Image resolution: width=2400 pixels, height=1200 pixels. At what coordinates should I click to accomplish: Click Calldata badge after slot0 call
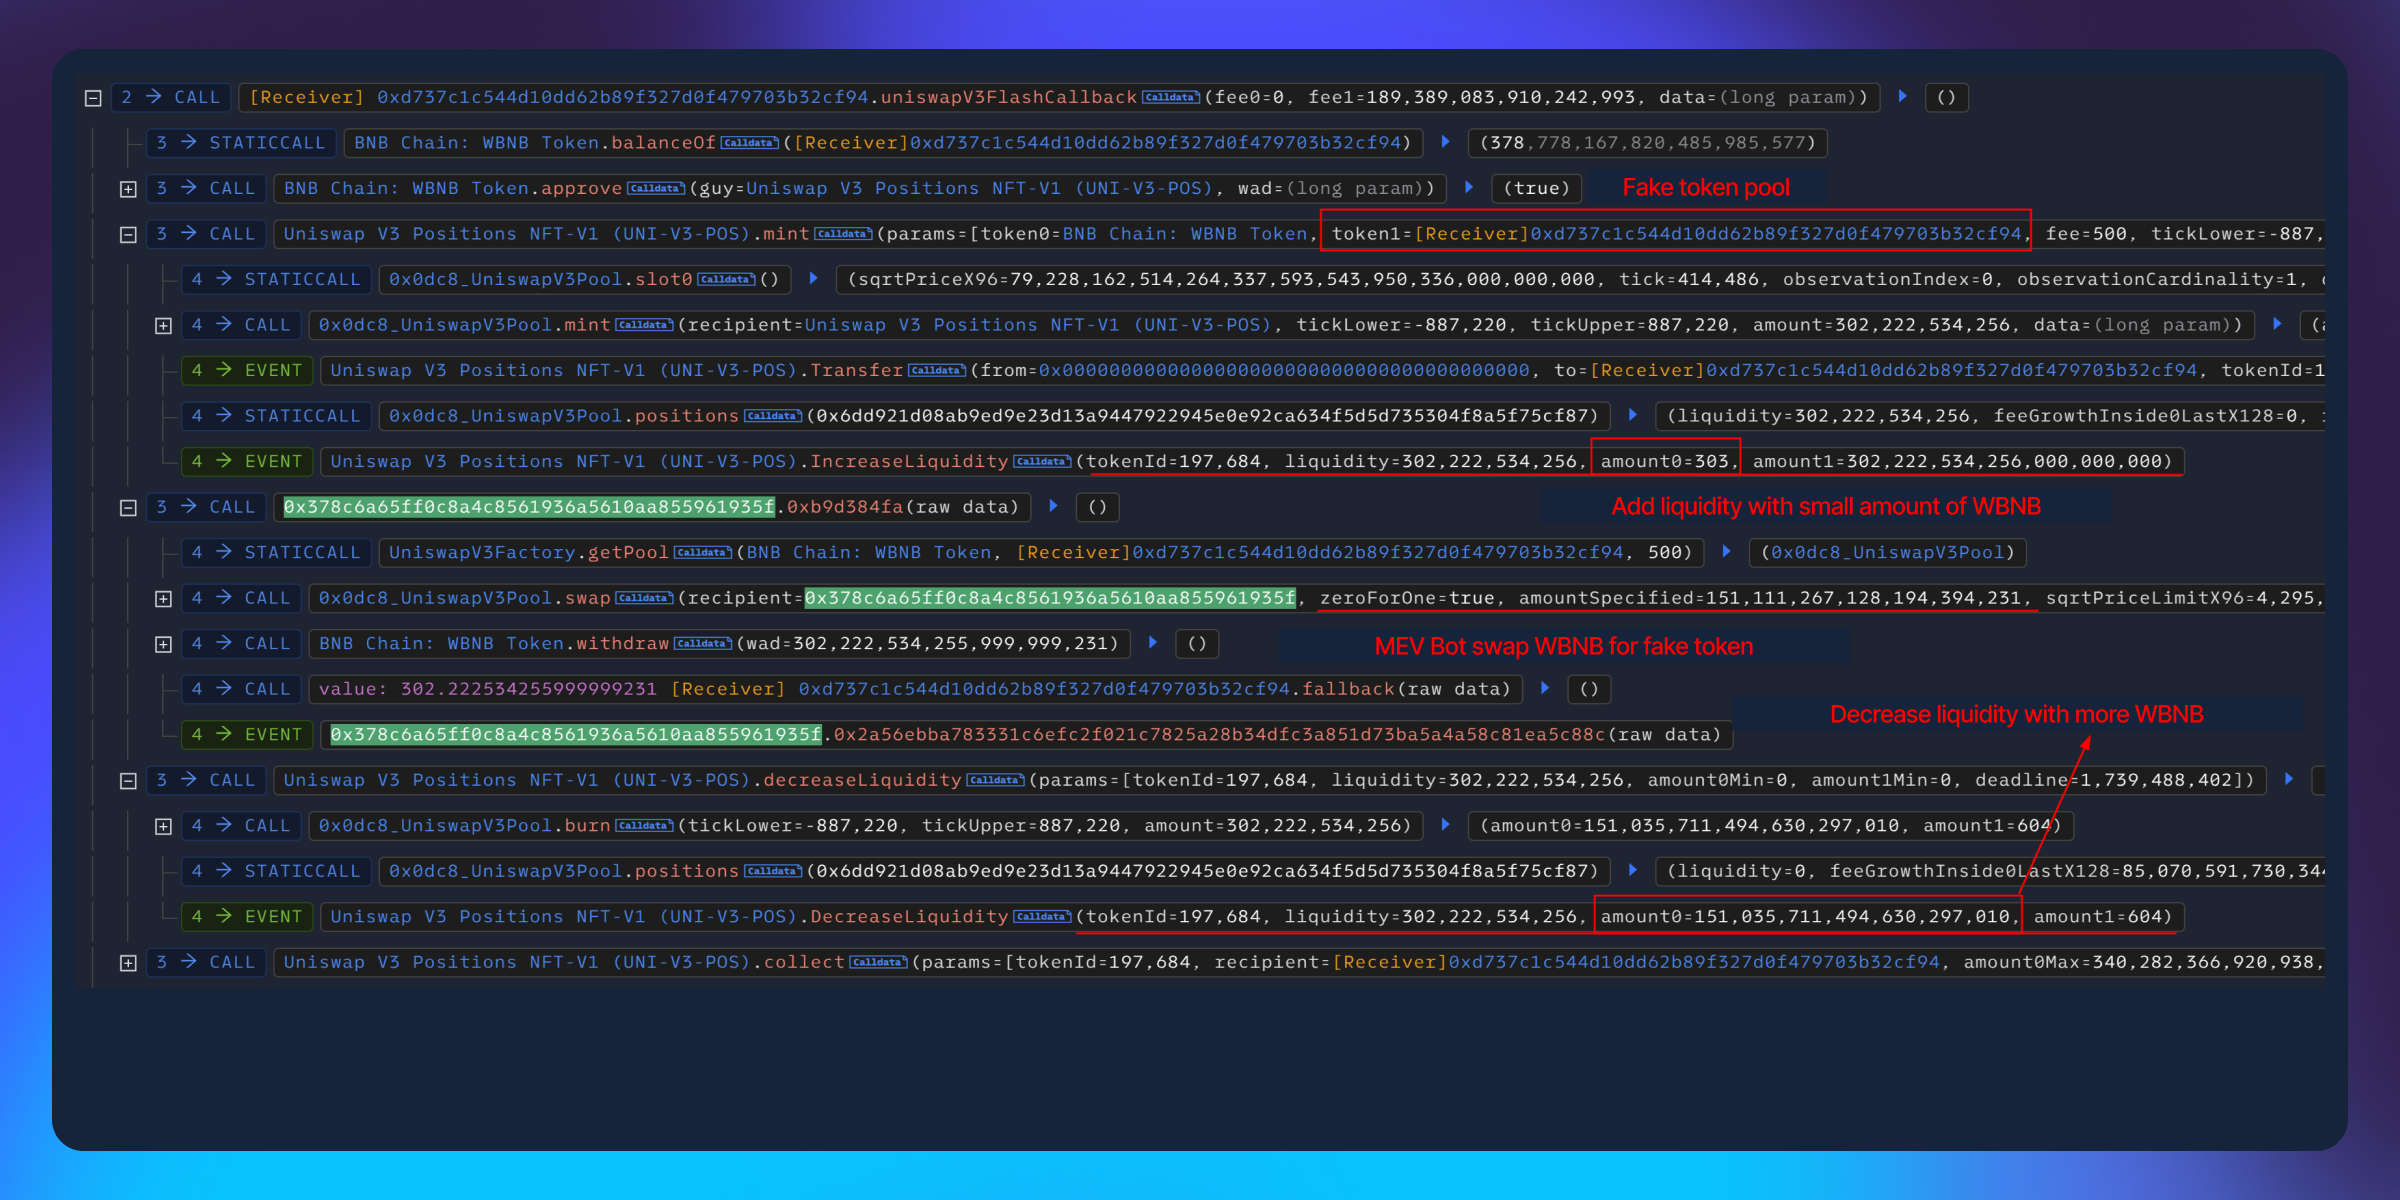tap(726, 280)
